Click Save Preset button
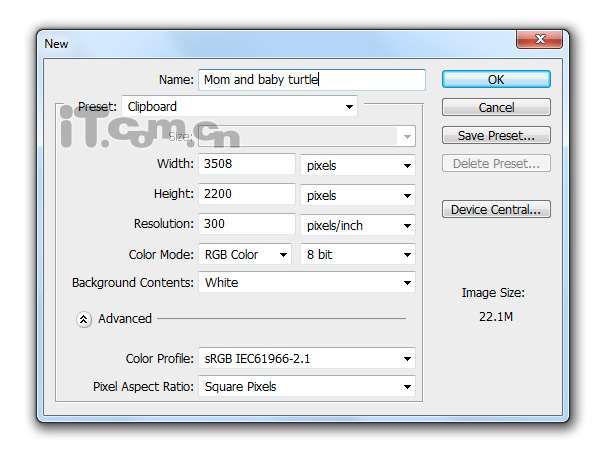This screenshot has height=450, width=600. 496,135
